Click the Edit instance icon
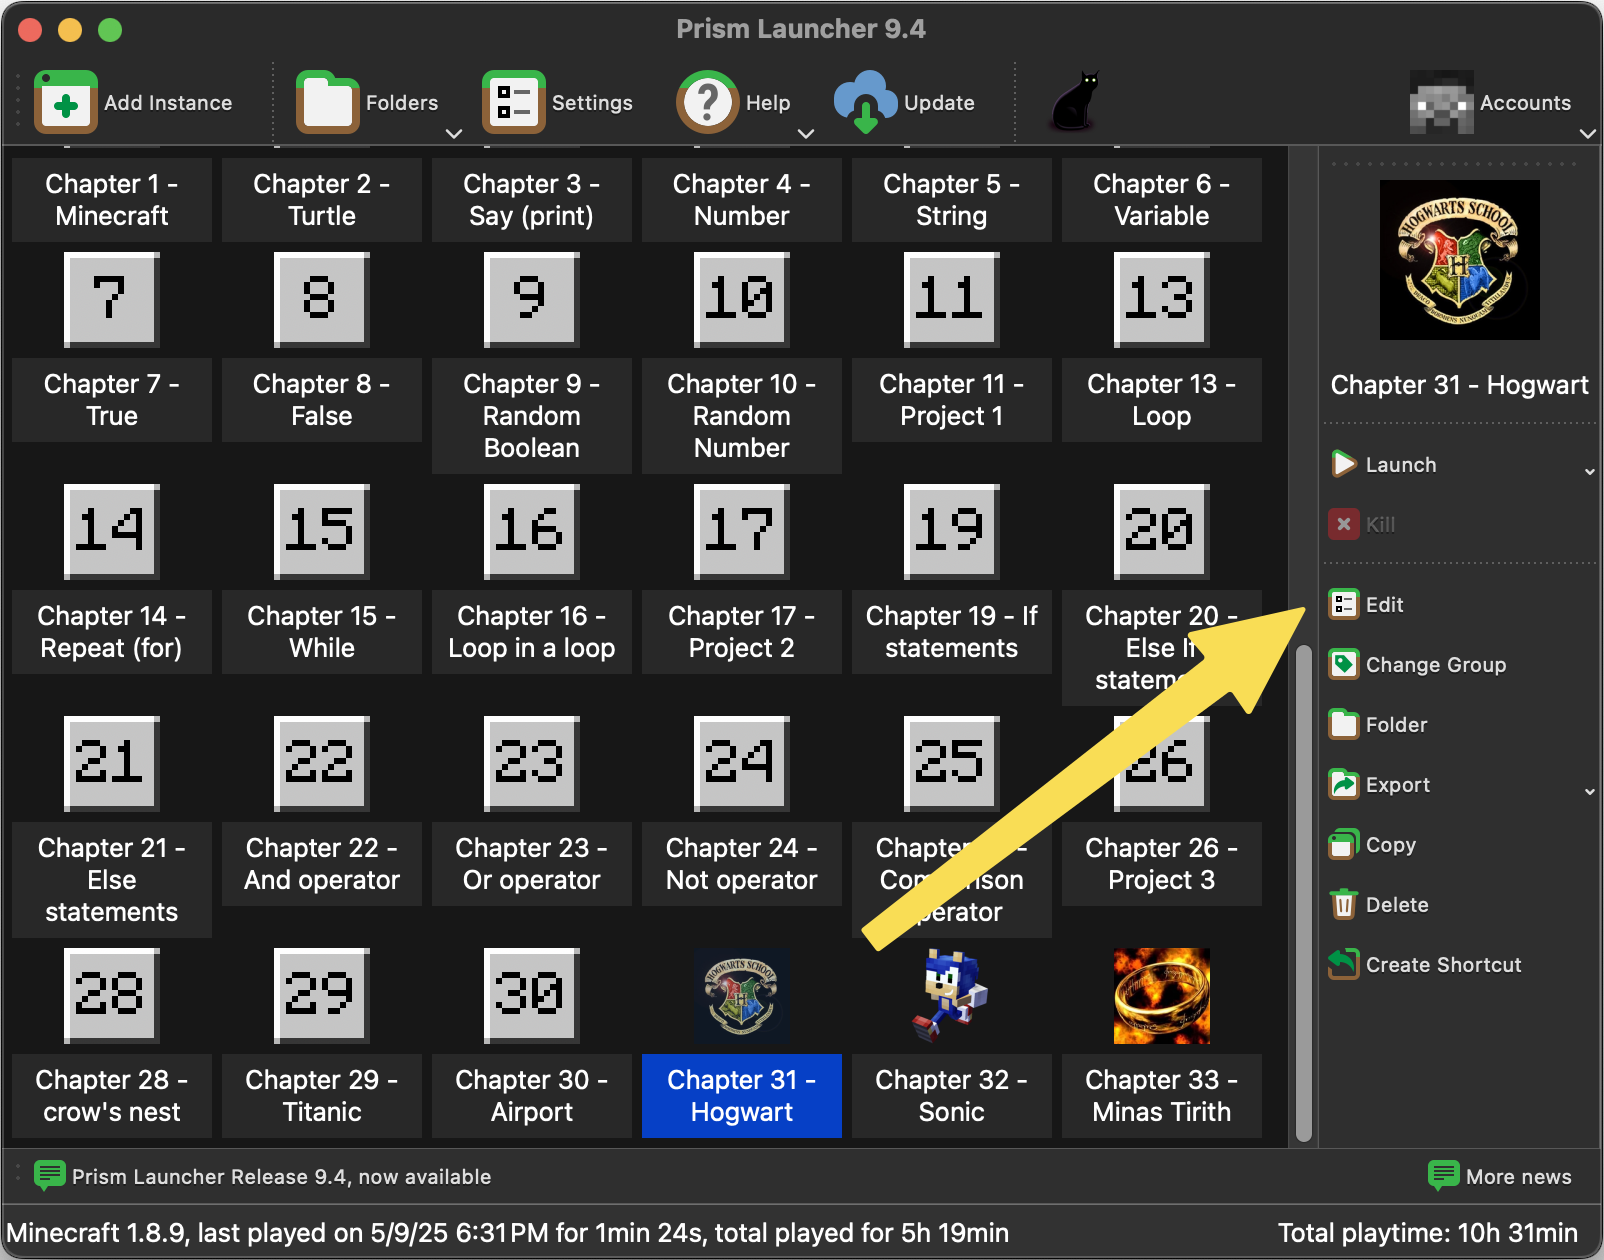This screenshot has width=1604, height=1260. (1343, 605)
